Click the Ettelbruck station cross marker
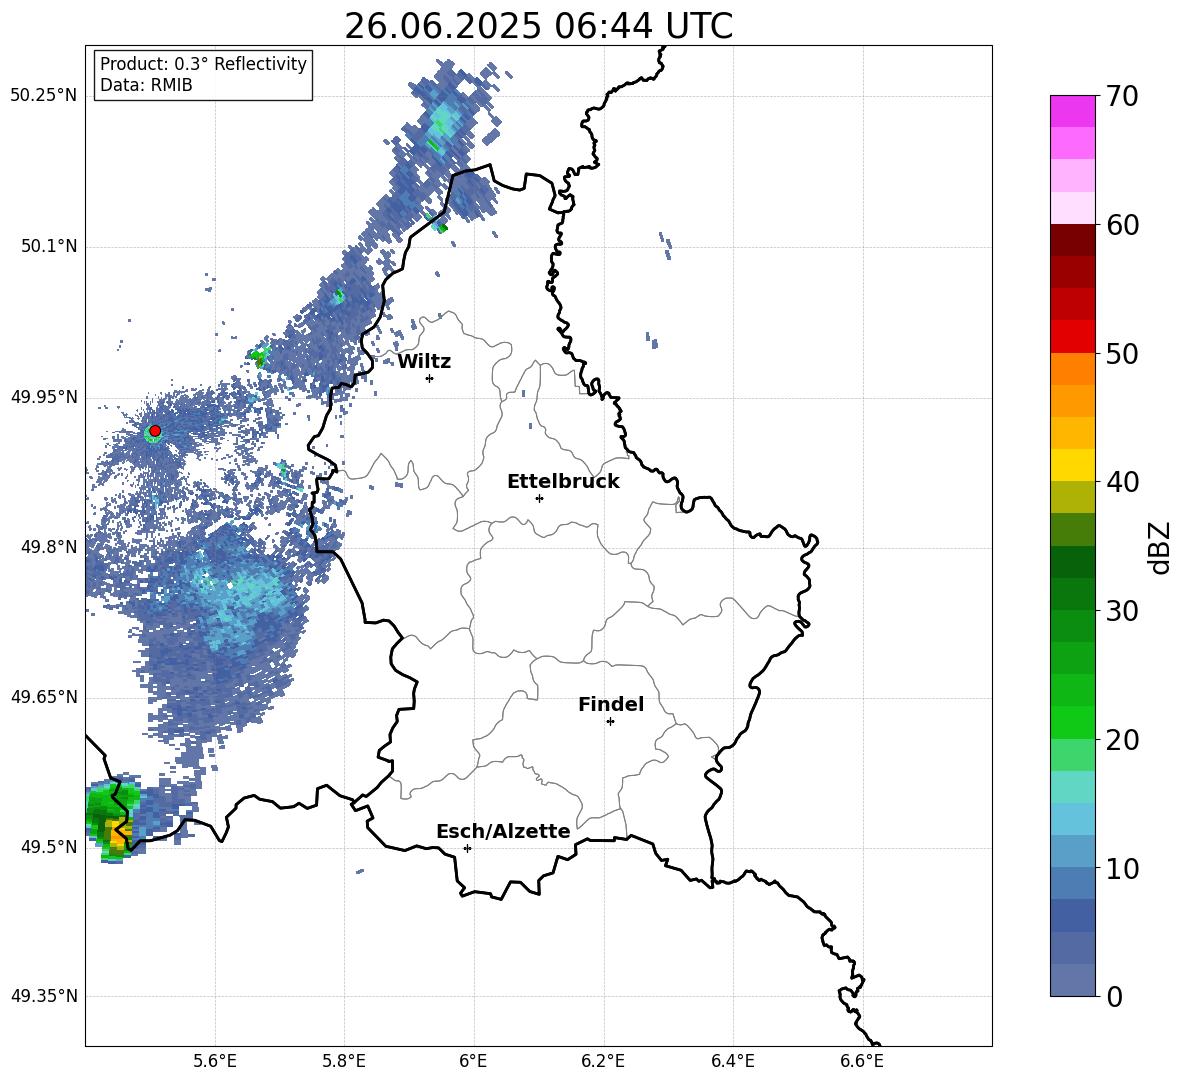1184x1081 pixels. click(x=539, y=498)
